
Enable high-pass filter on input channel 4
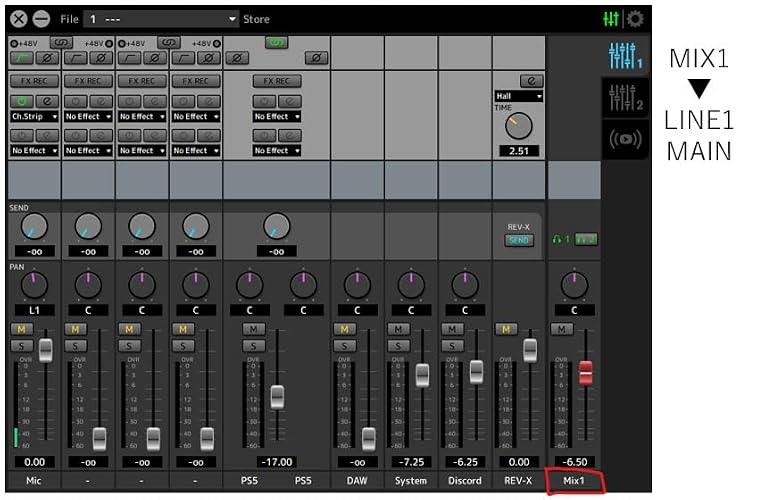[x=184, y=58]
